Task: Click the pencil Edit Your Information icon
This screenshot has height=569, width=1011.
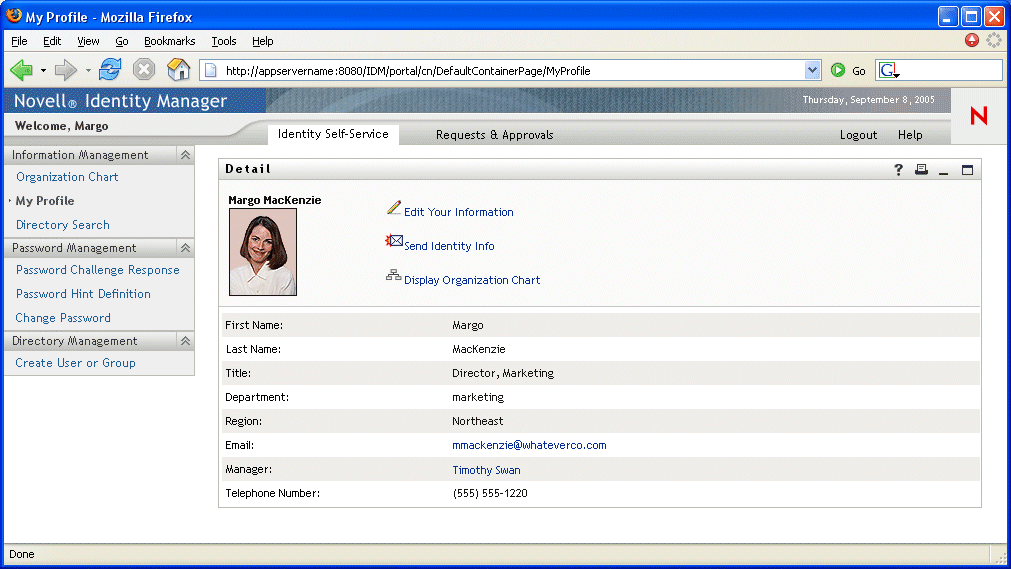Action: (x=394, y=209)
